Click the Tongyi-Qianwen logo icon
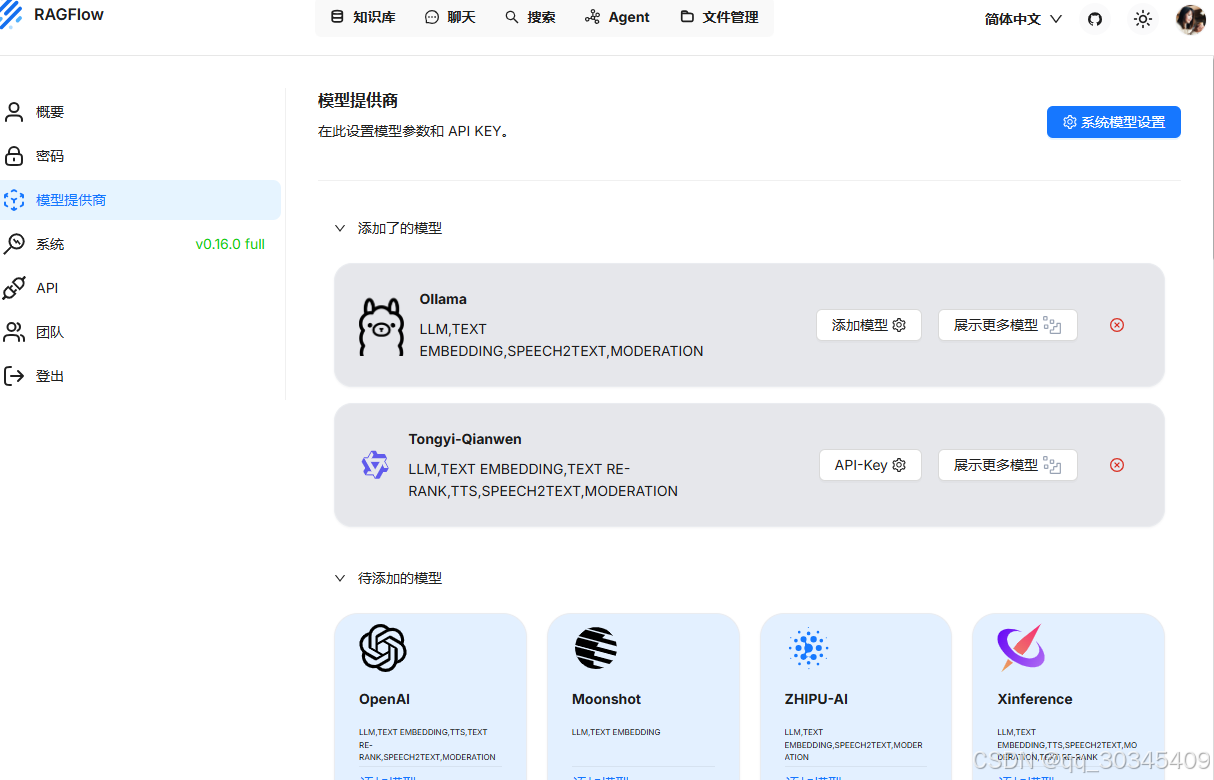Screen dimensions: 1214x780 (375, 465)
